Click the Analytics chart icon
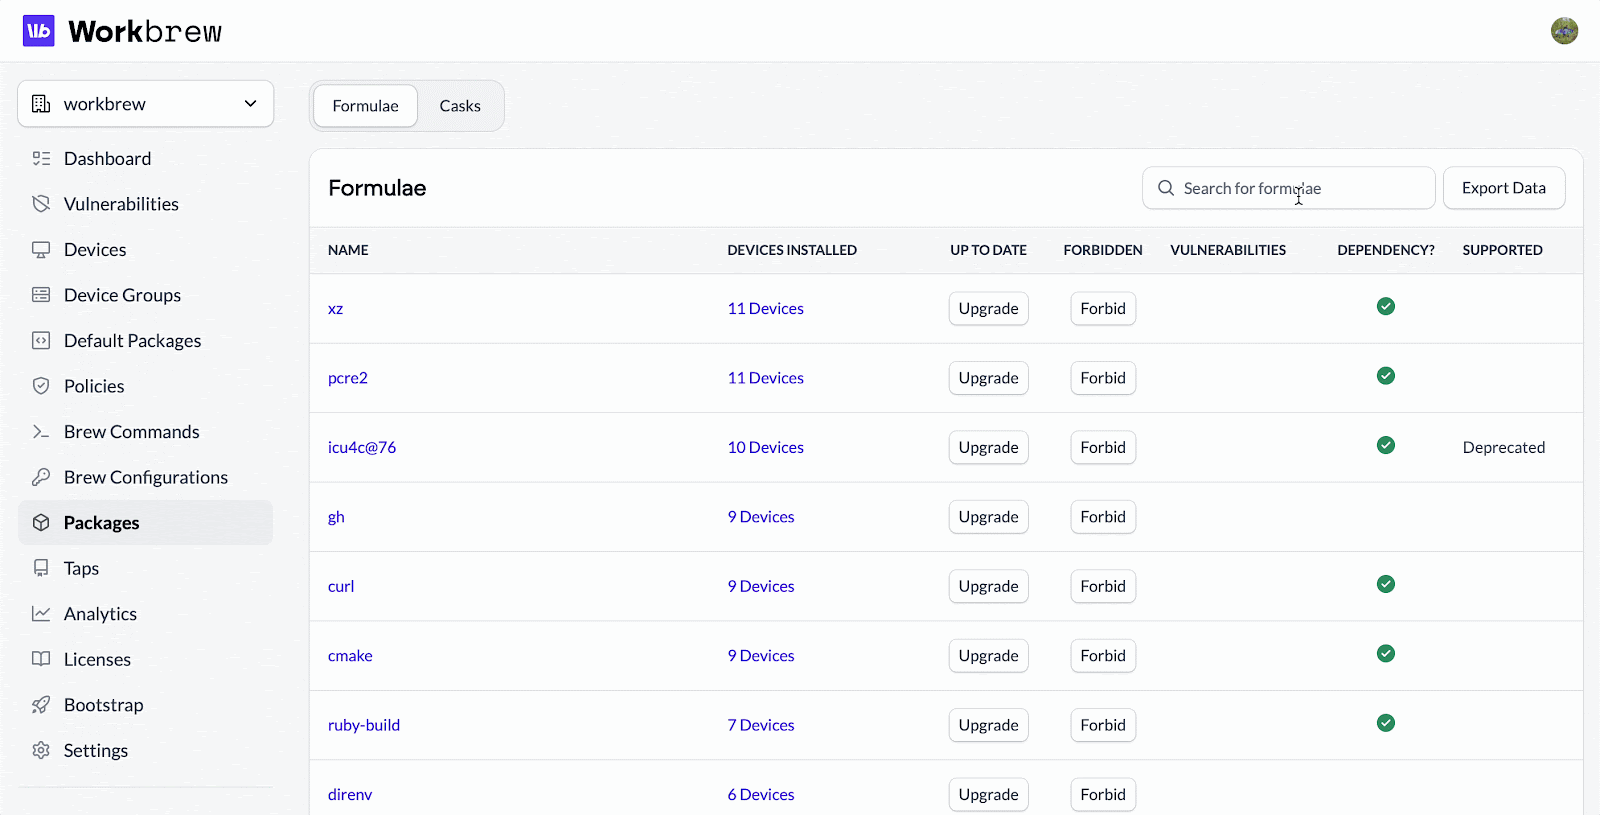 coord(41,614)
